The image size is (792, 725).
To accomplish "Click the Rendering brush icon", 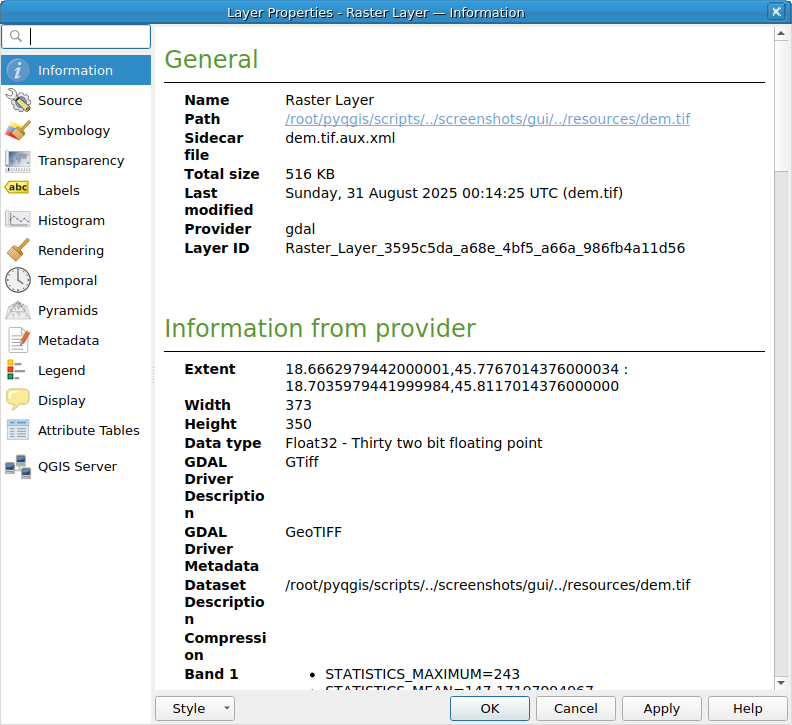I will (18, 250).
